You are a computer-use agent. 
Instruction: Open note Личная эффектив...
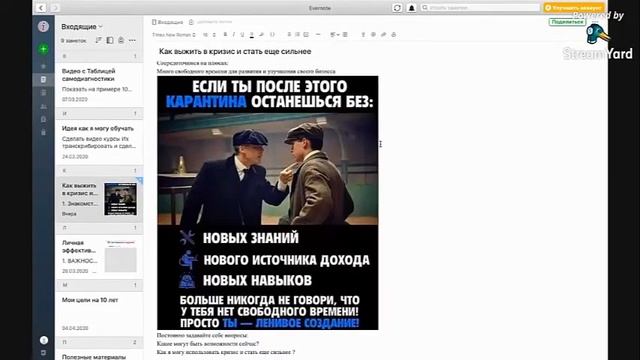[99, 256]
